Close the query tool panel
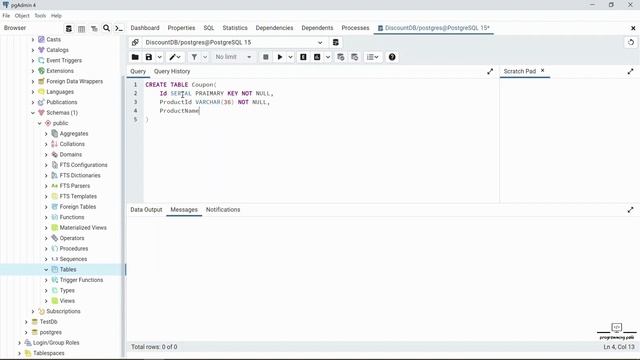This screenshot has width=640, height=360. pos(633,28)
